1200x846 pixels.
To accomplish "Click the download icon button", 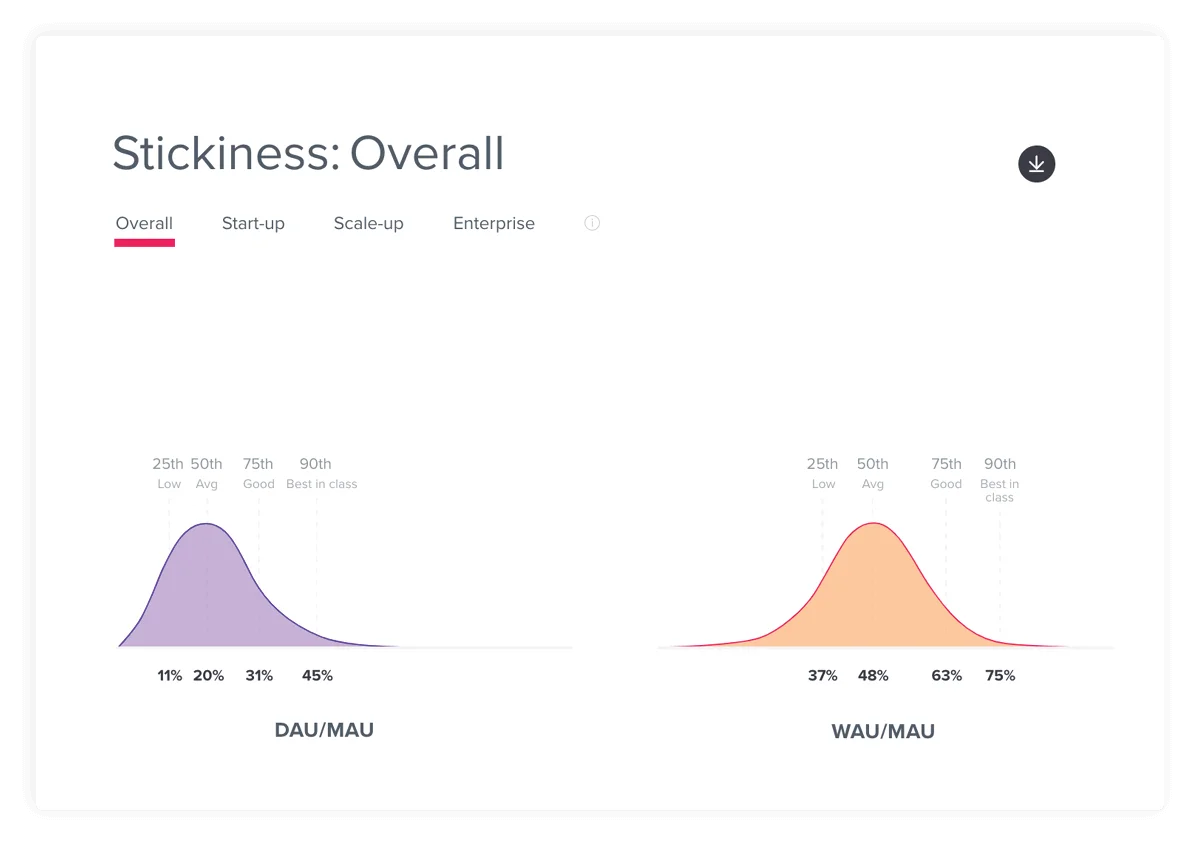I will coord(1036,164).
